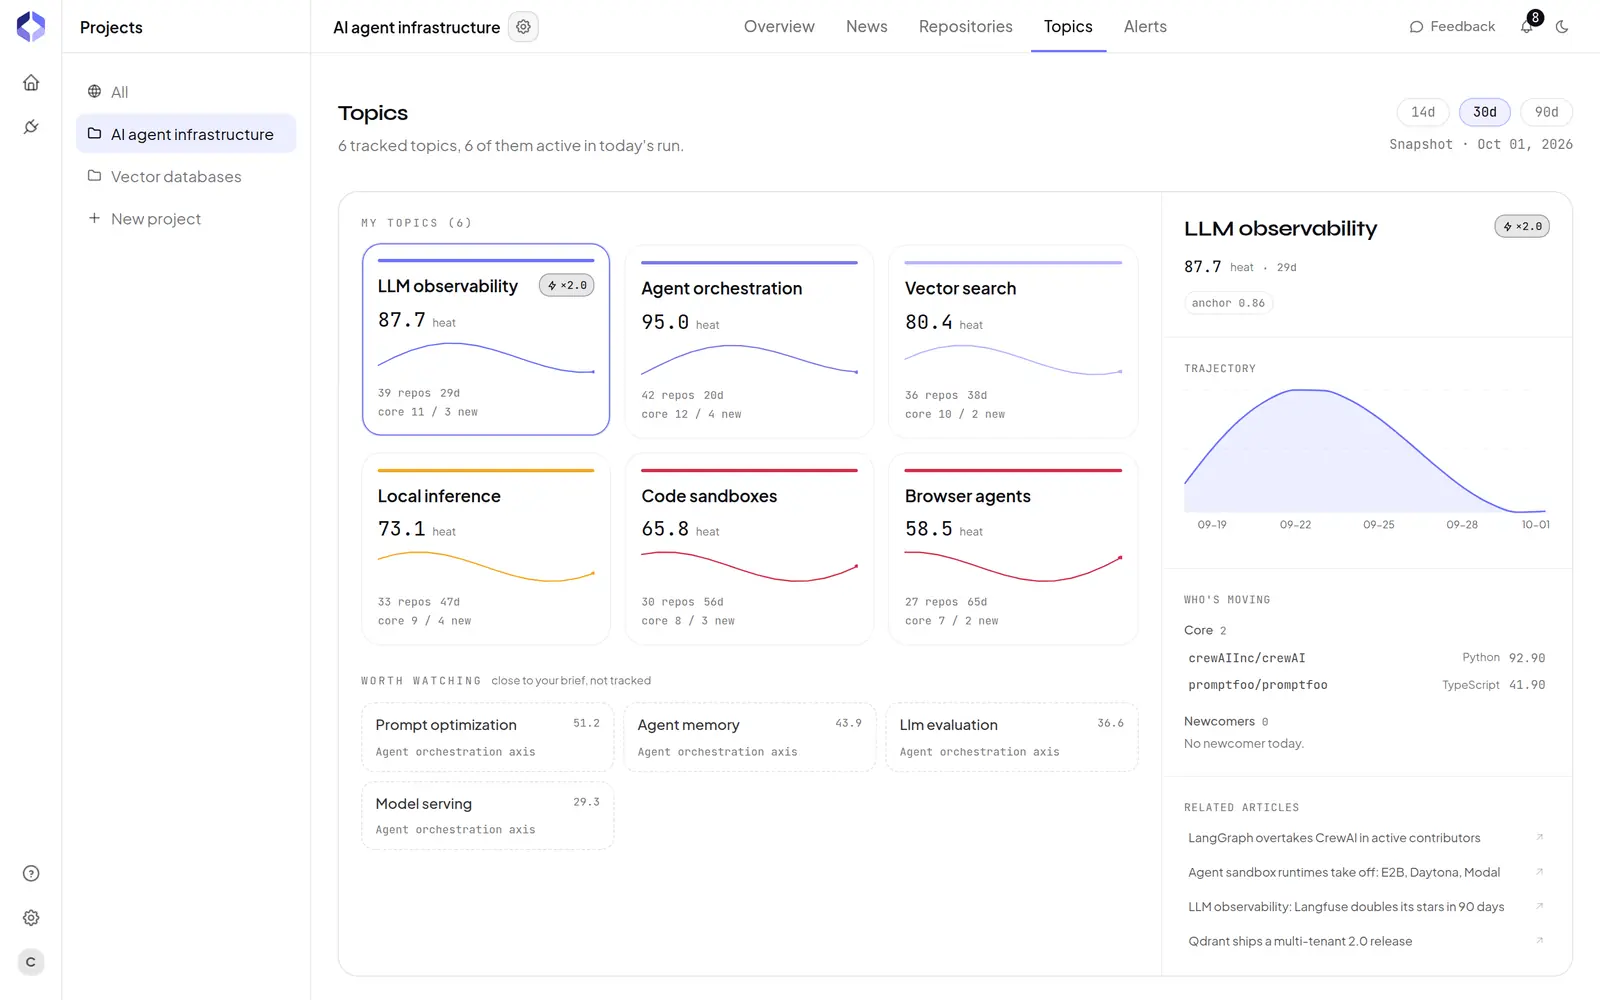Open Prompt optimization suggested topic
The height and width of the screenshot is (1000, 1600).
487,737
